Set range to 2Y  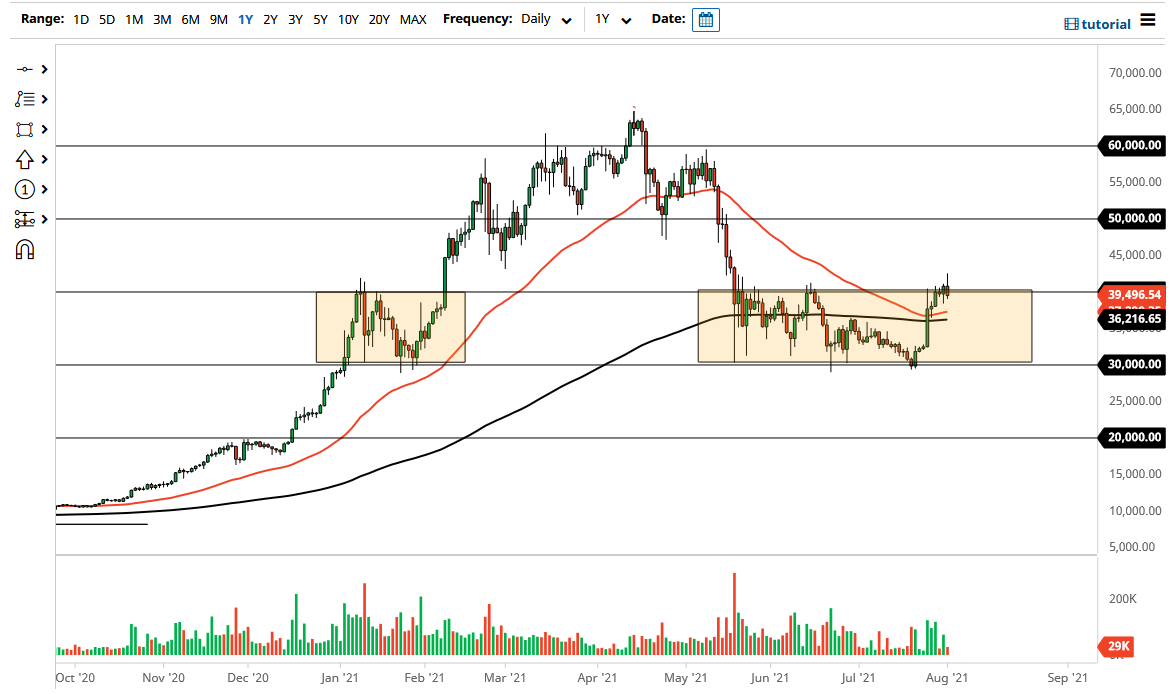coord(270,19)
